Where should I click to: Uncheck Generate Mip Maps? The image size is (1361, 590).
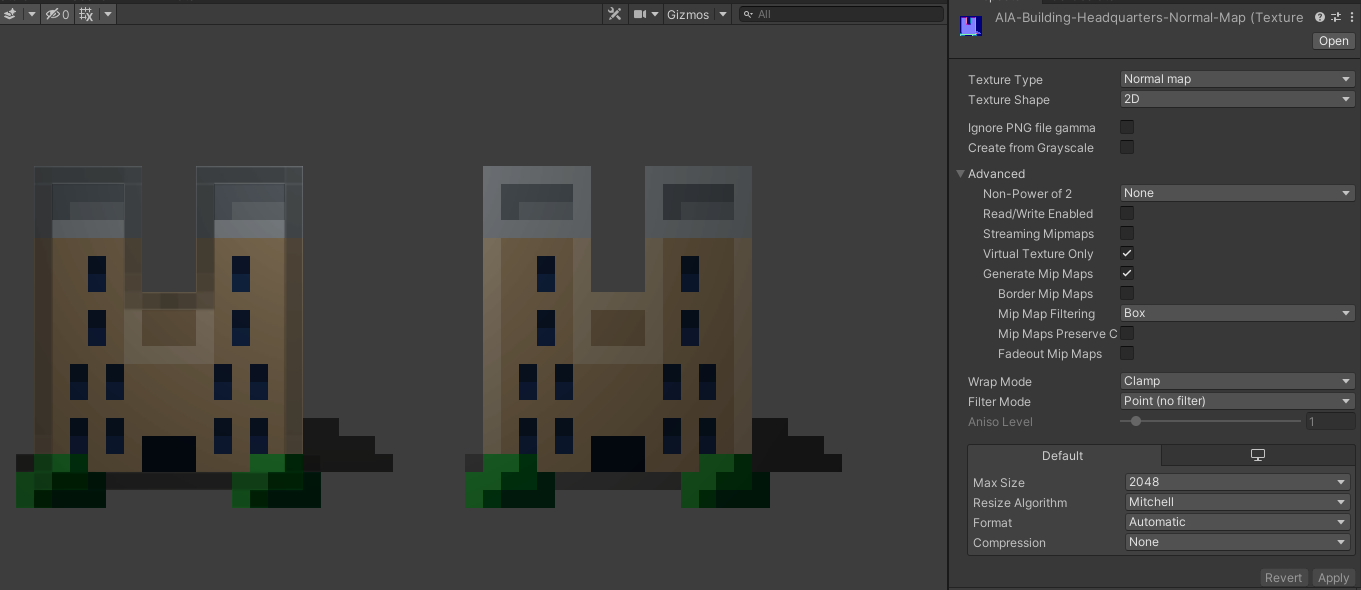coord(1127,273)
